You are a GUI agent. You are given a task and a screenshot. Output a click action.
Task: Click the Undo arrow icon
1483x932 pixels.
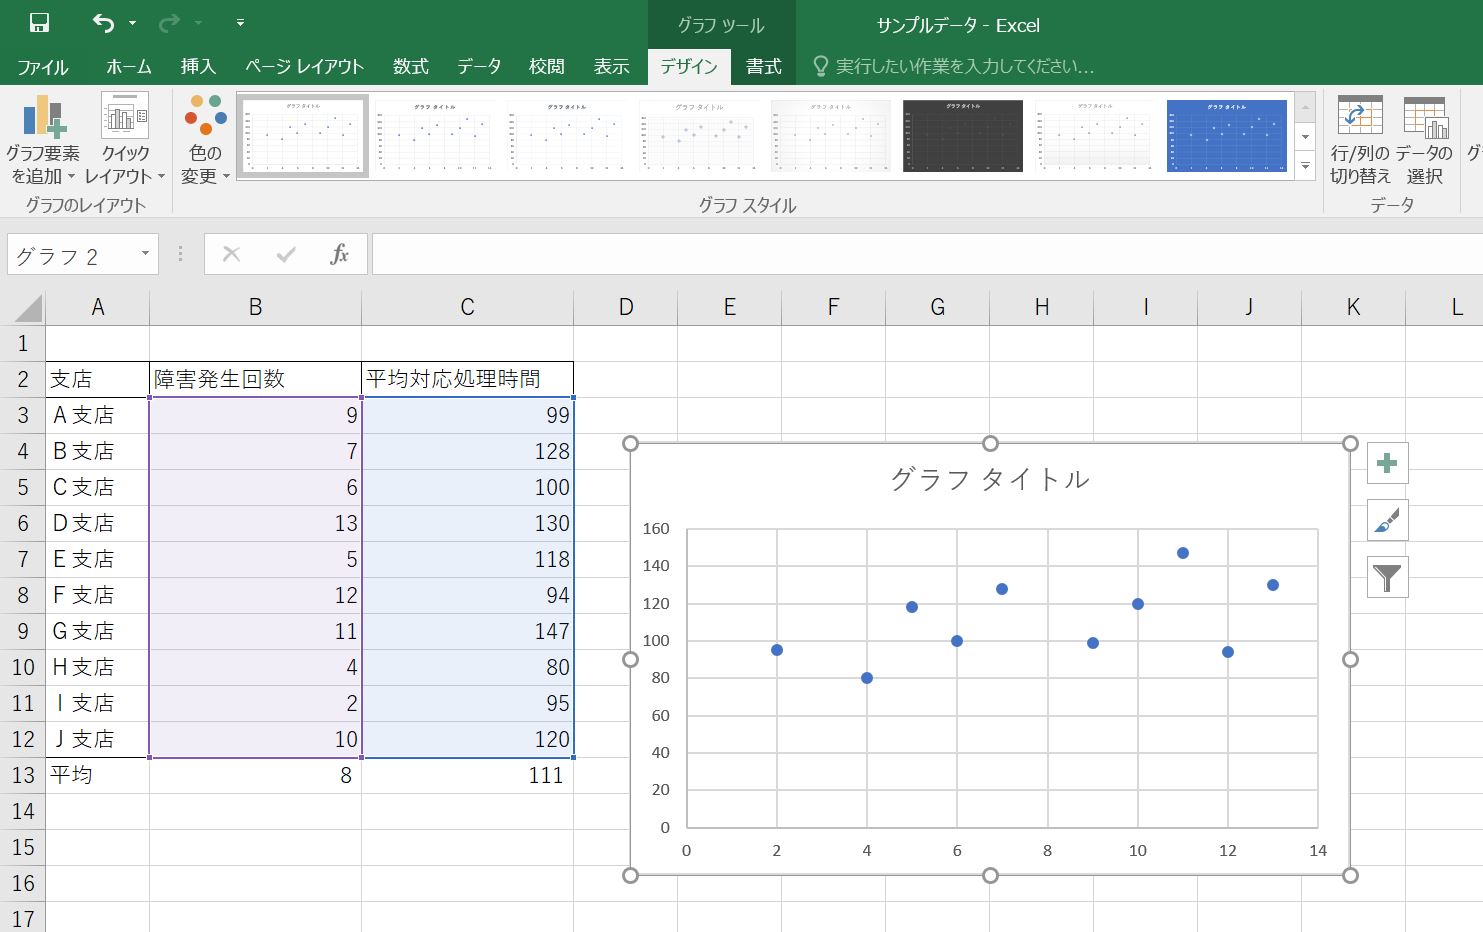tap(103, 23)
